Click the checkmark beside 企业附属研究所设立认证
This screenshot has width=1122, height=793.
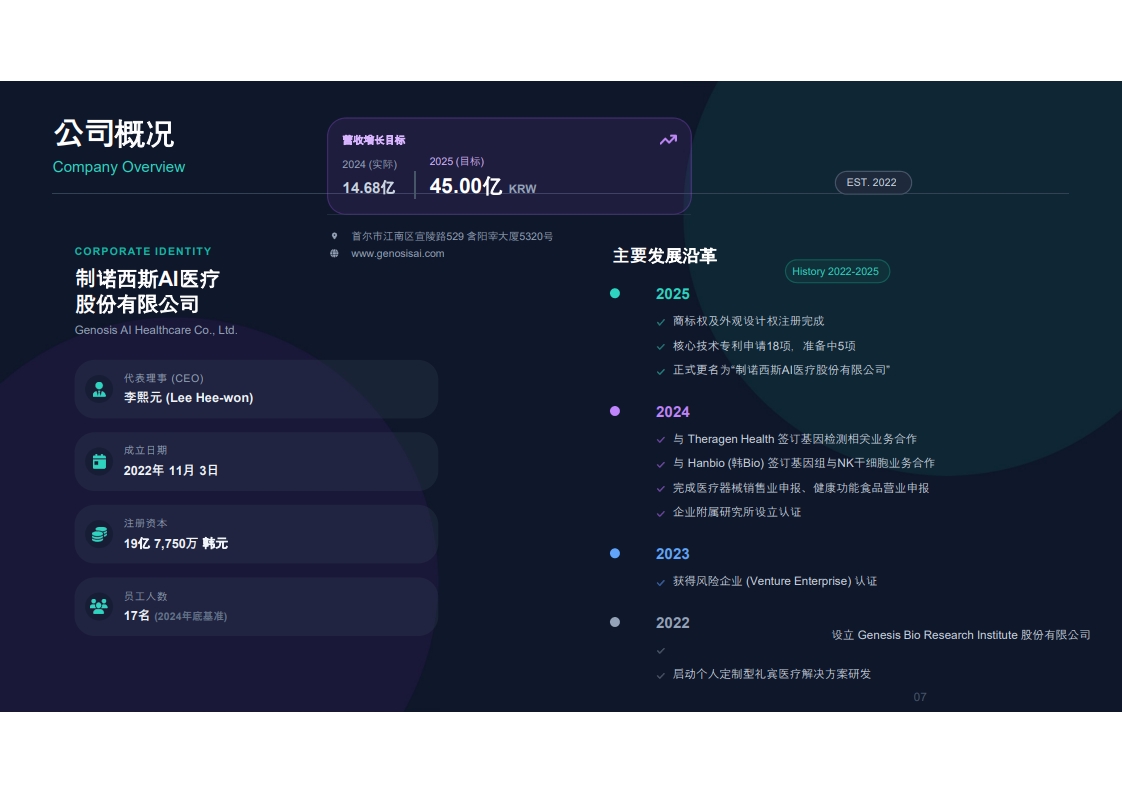[660, 512]
